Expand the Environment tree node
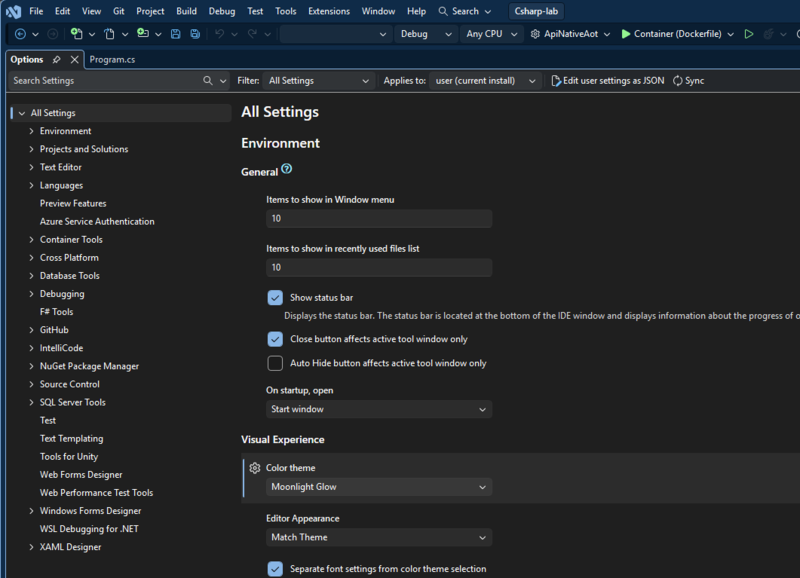The image size is (800, 578). point(32,131)
